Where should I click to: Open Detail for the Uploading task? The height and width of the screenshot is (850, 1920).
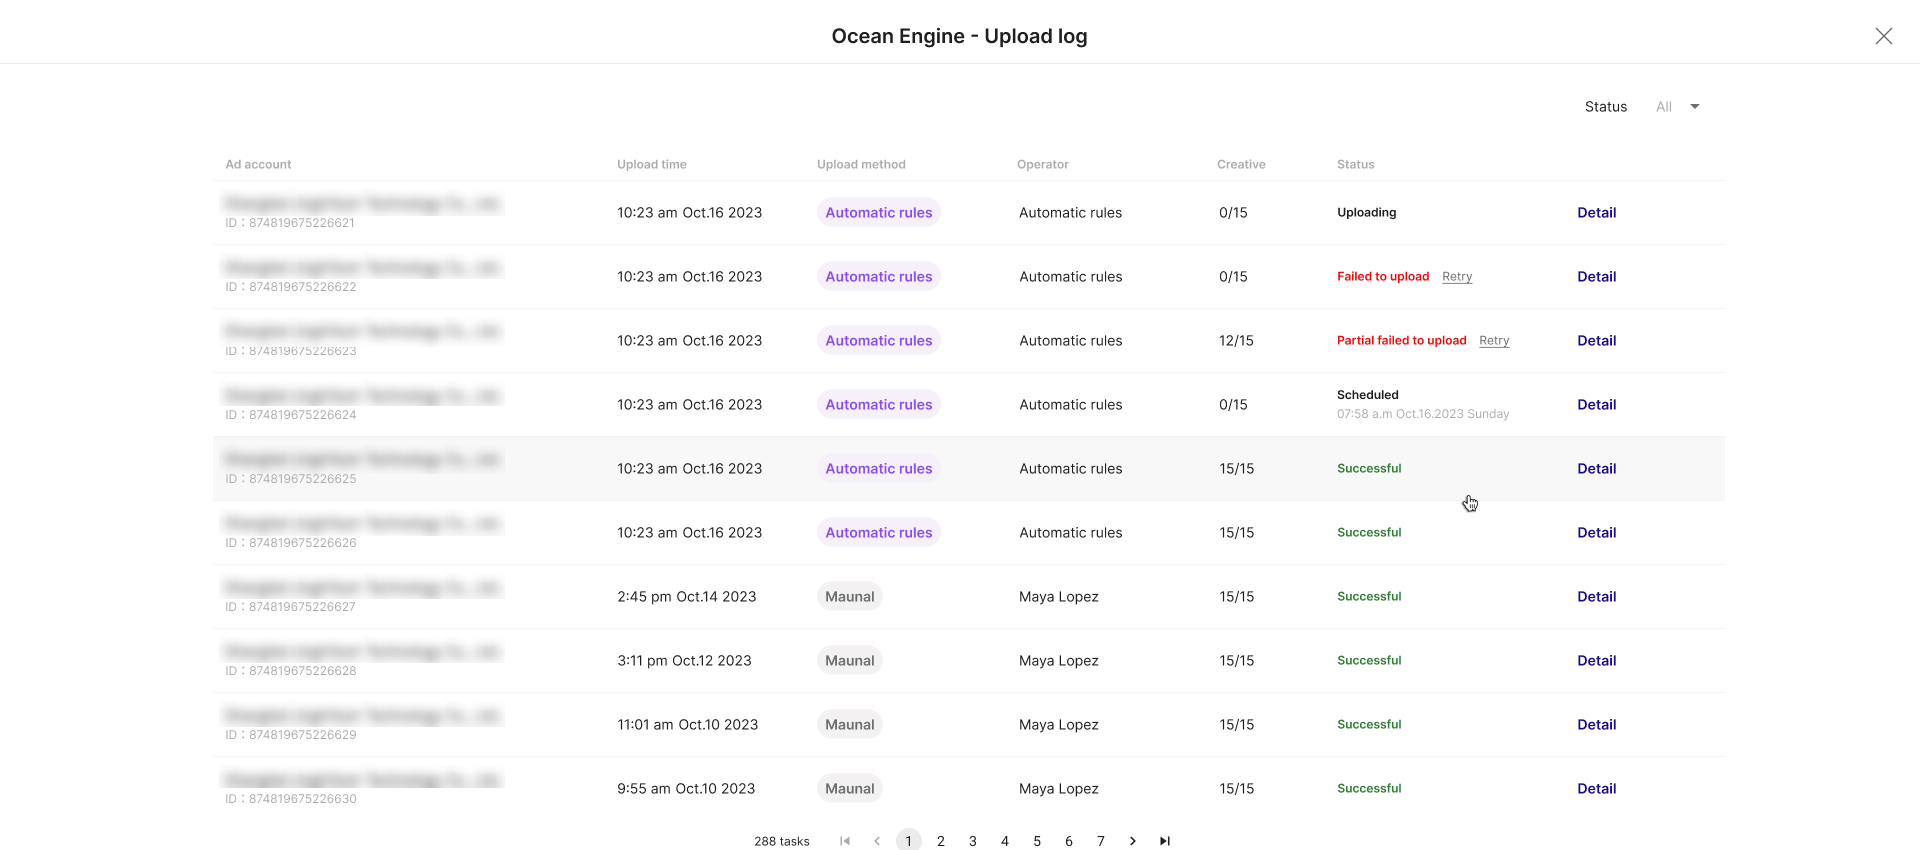(x=1596, y=213)
